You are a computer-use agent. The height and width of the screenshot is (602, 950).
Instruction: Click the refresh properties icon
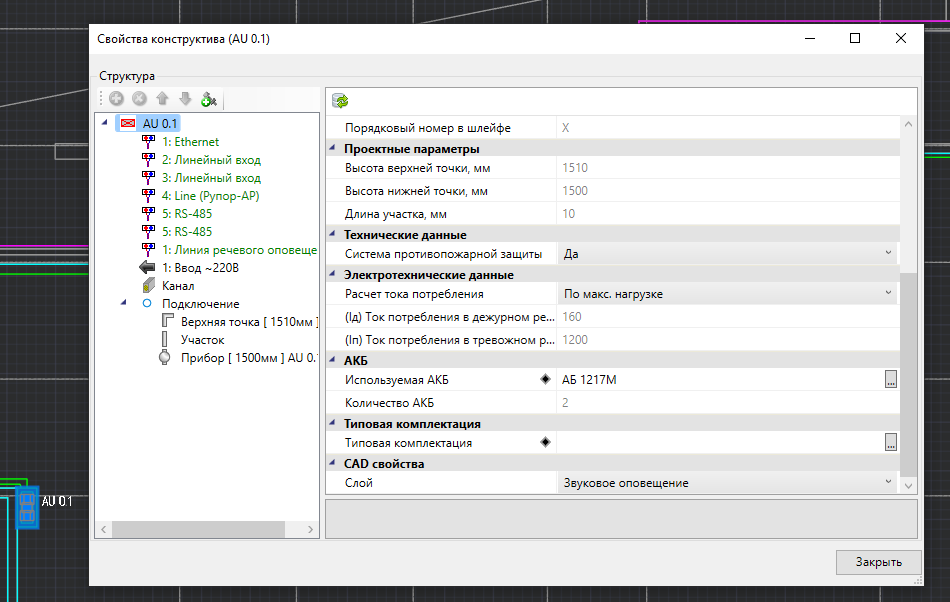pos(341,100)
